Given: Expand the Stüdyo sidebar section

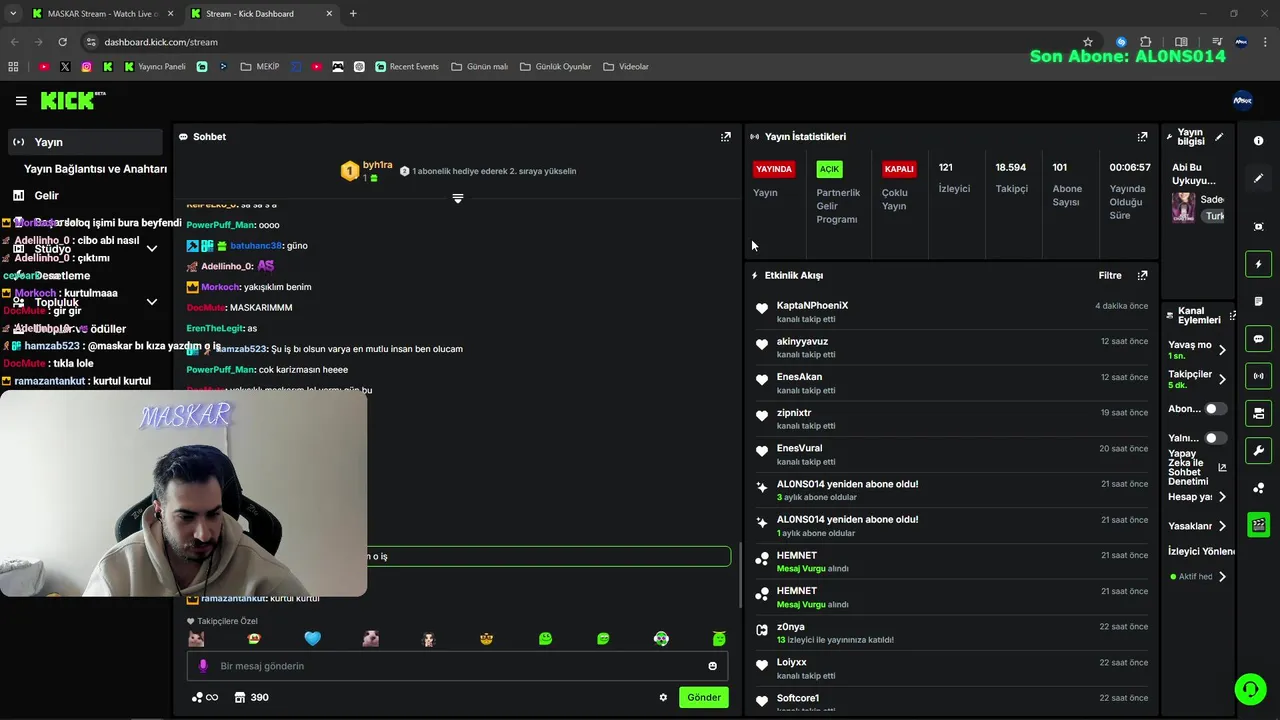Looking at the screenshot, I should (152, 249).
